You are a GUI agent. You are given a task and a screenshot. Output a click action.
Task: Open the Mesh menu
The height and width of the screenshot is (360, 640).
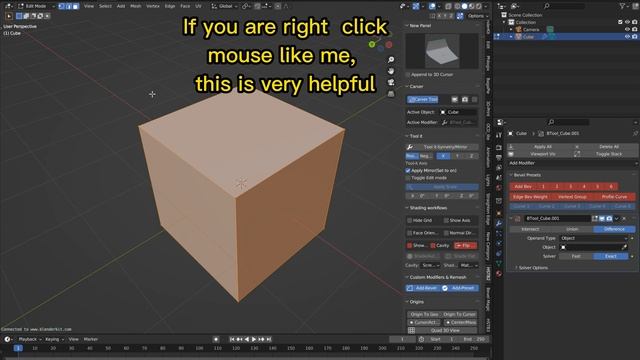click(x=136, y=6)
